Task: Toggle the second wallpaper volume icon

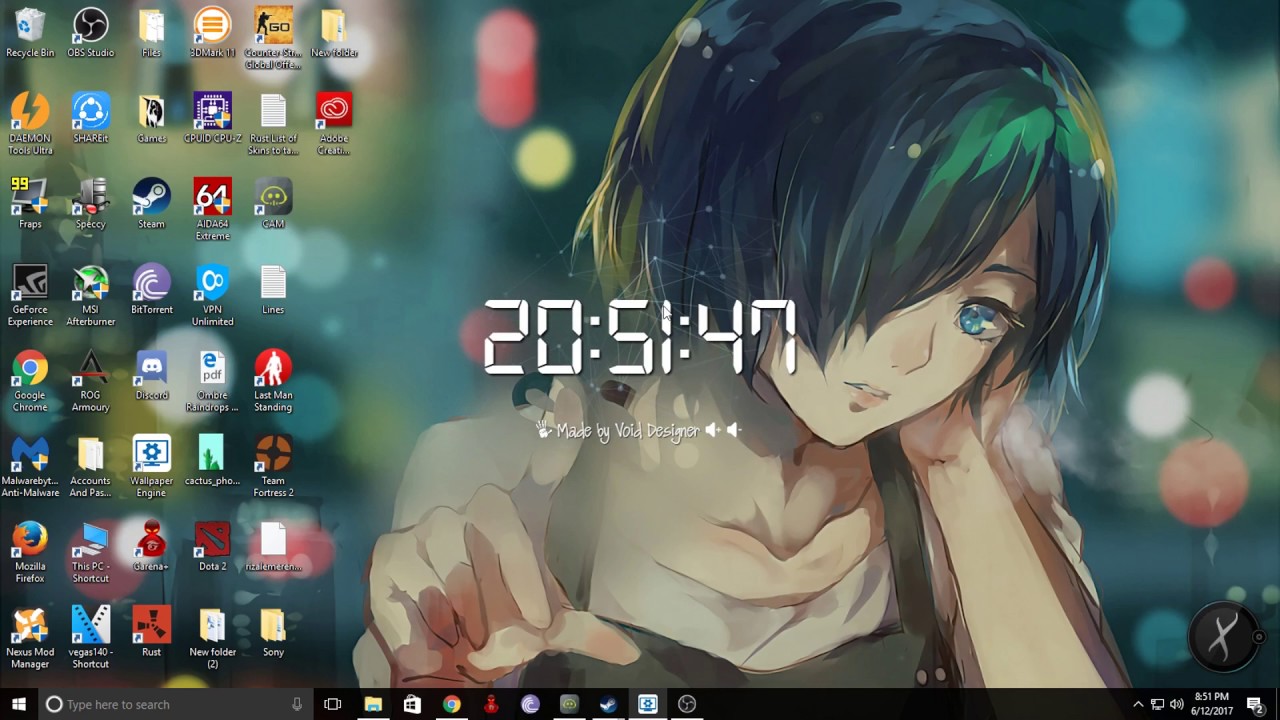Action: (x=733, y=430)
